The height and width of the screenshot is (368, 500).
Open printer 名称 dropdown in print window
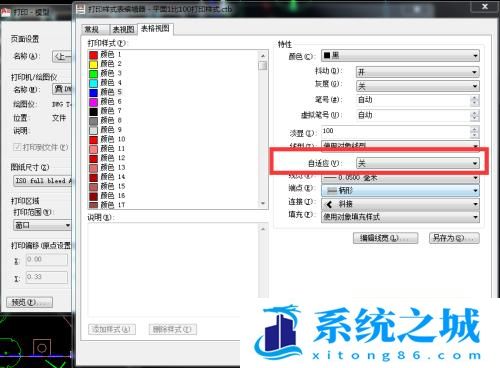[x=62, y=89]
